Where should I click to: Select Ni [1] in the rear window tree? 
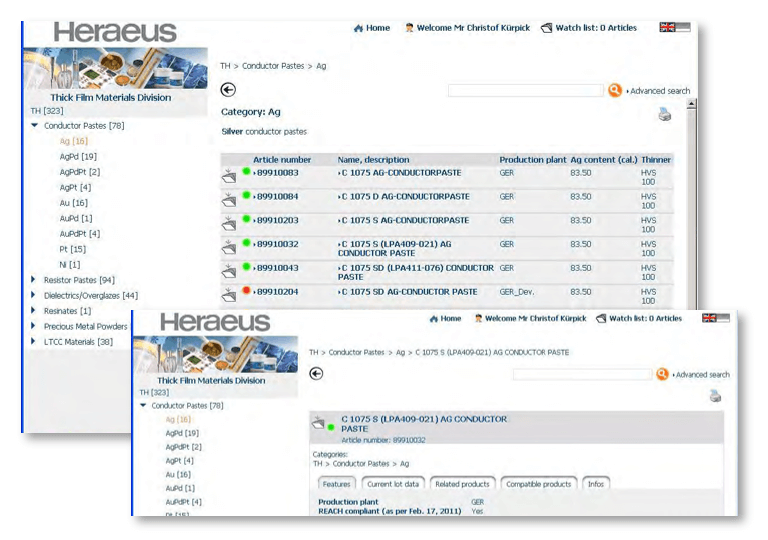coord(70,265)
